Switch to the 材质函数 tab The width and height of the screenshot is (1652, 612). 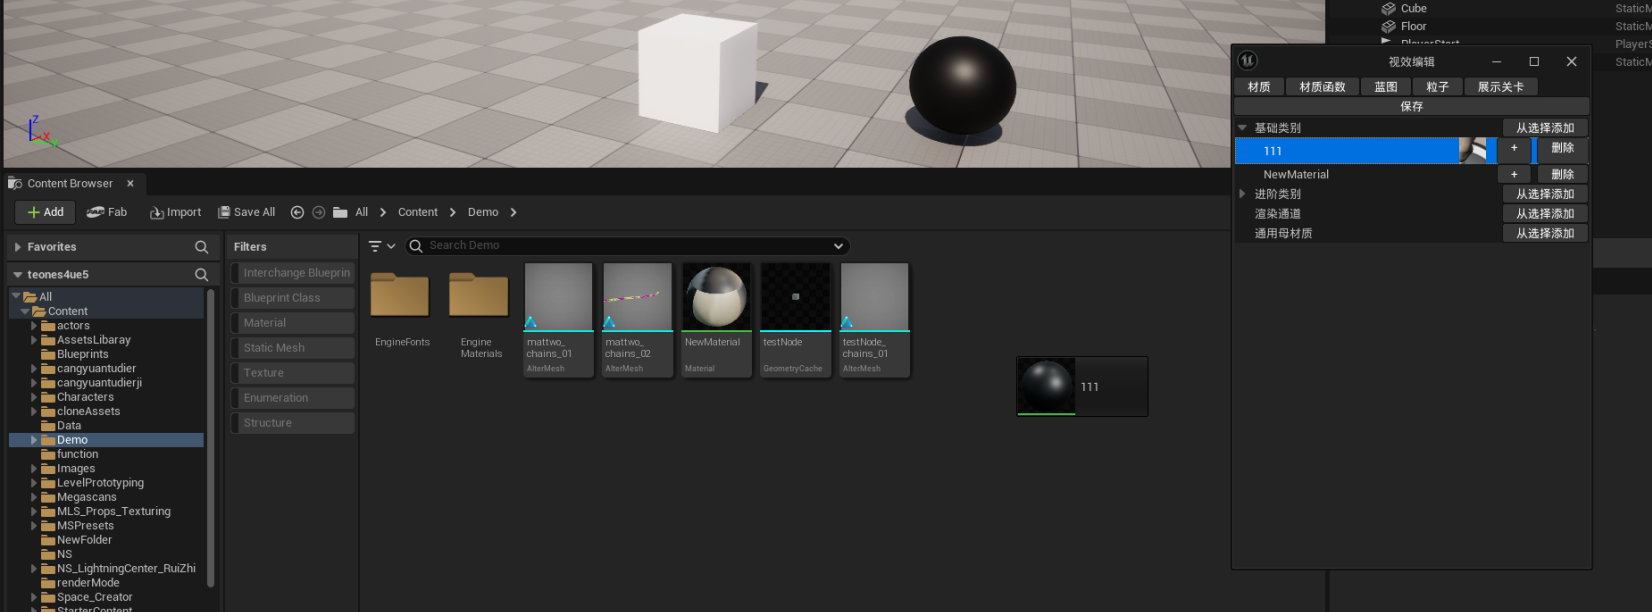(1322, 87)
